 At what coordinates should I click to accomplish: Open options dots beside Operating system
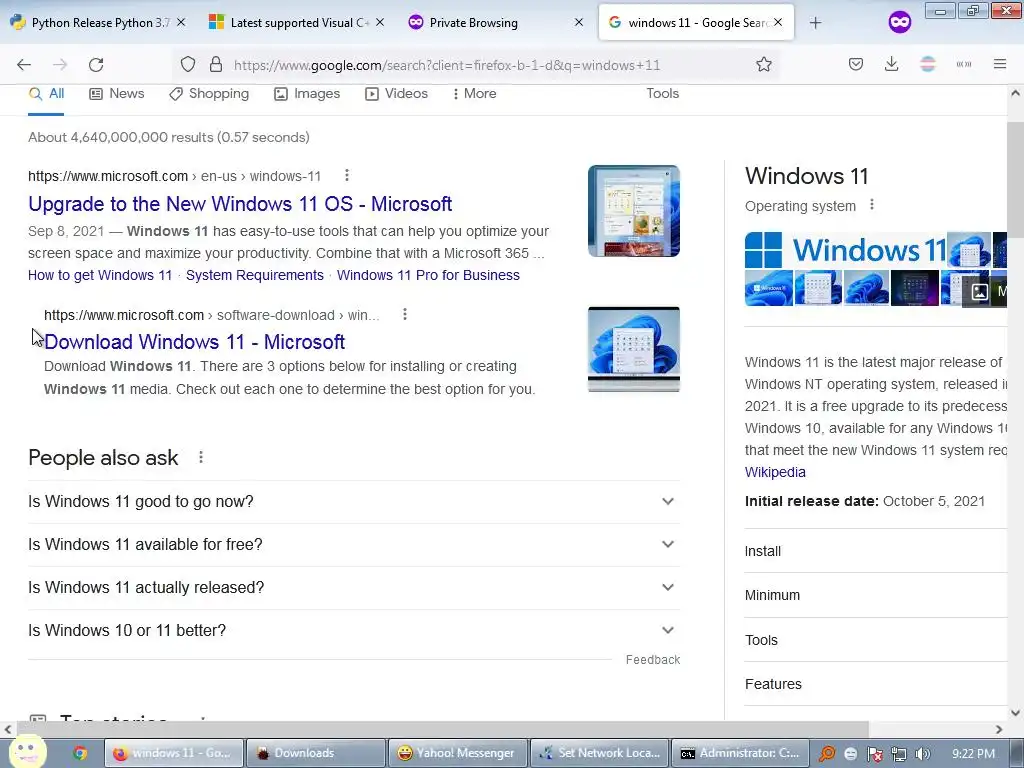point(871,205)
